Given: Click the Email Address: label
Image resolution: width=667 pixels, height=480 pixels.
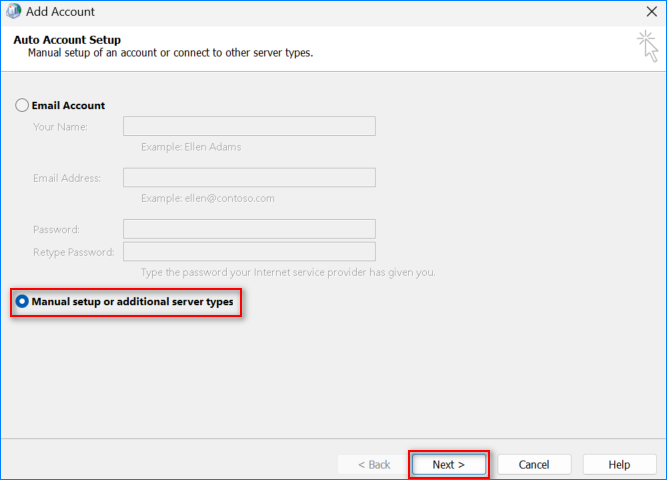Looking at the screenshot, I should point(66,178).
